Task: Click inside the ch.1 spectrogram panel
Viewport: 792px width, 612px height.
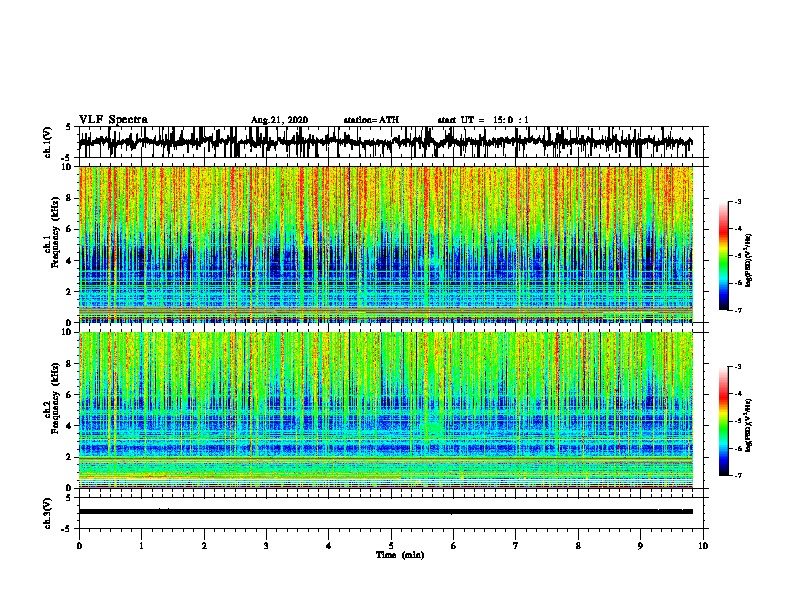Action: 386,244
